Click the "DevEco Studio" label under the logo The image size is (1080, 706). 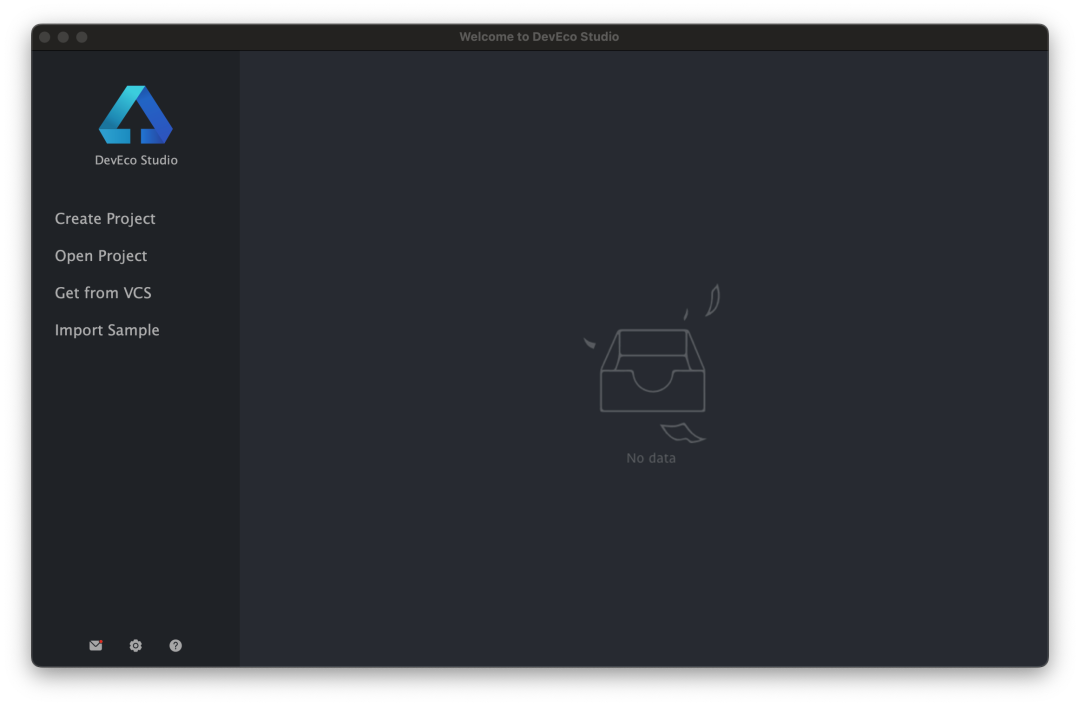136,160
